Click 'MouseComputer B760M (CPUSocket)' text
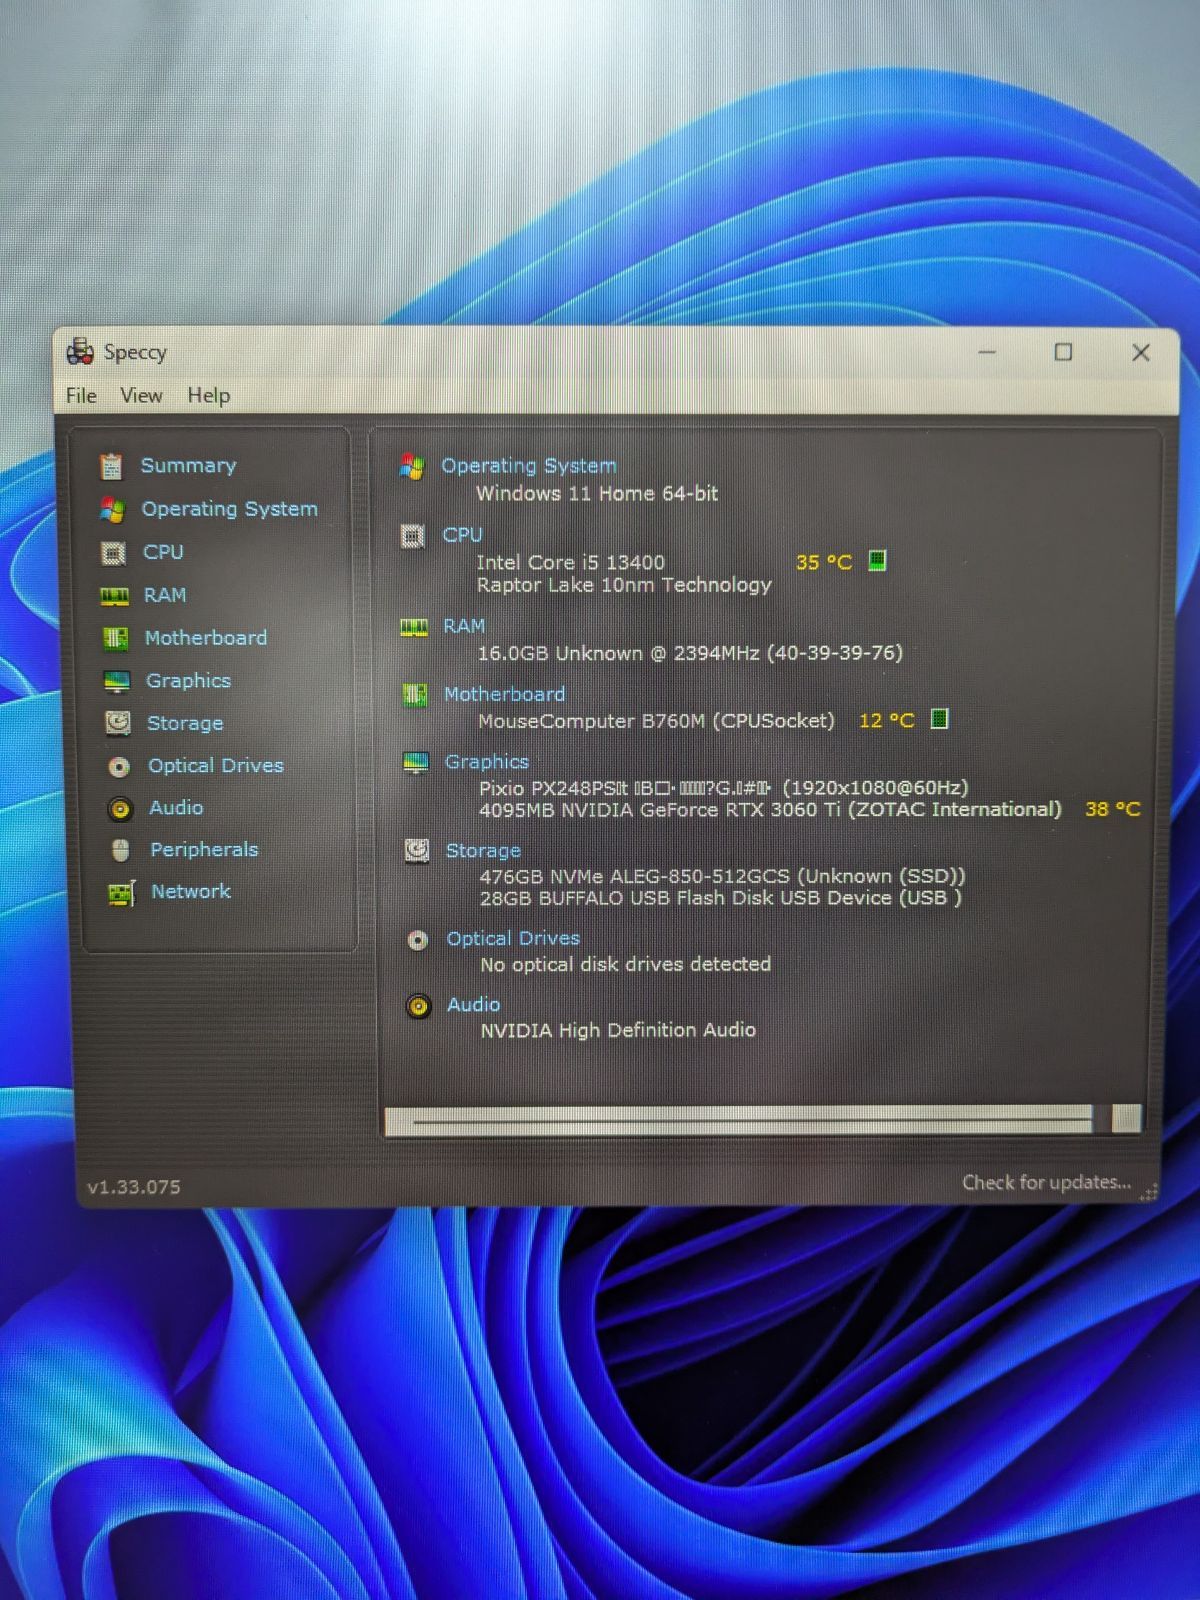Viewport: 1200px width, 1600px height. coord(656,721)
